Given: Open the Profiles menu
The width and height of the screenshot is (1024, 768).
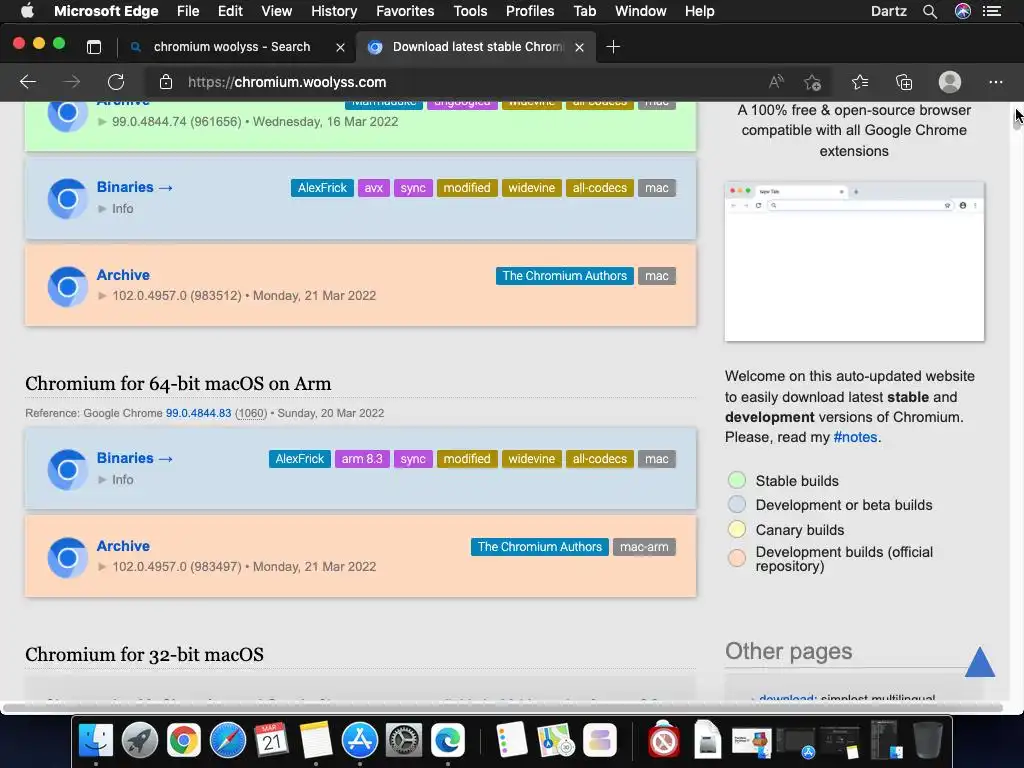Looking at the screenshot, I should [530, 11].
